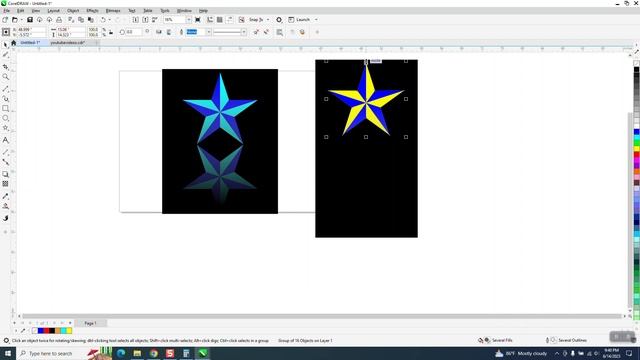Screen dimensions: 640x360
Task: Click the New document icon
Action: 5,20
